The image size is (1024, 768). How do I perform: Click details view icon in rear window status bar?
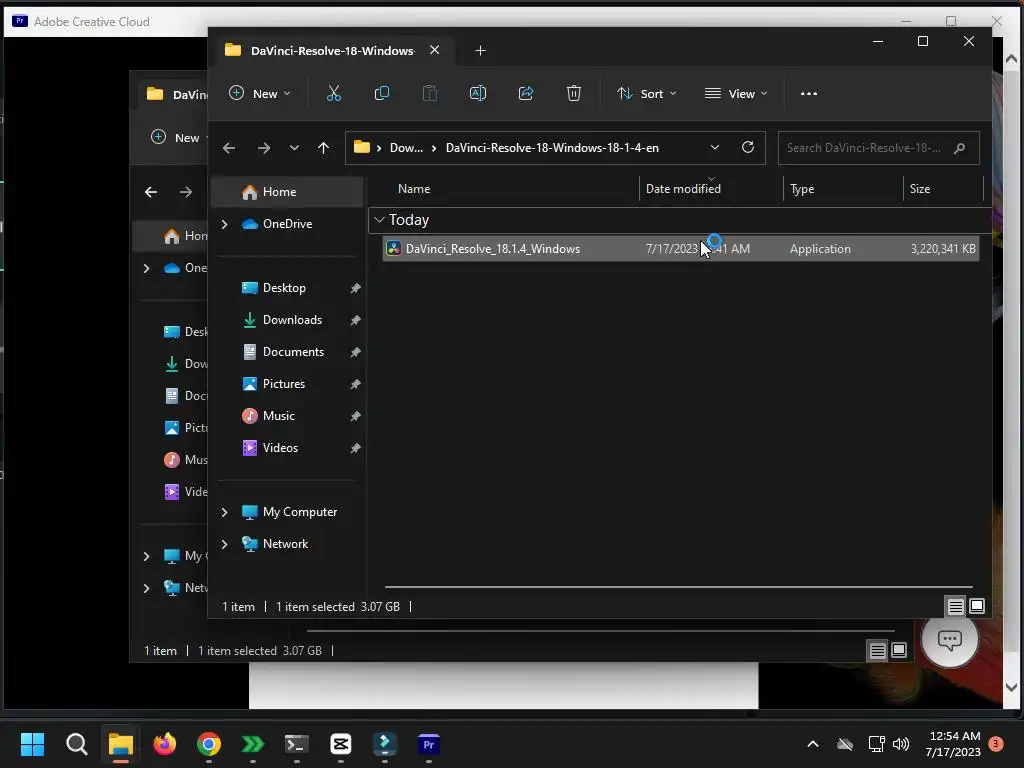pyautogui.click(x=877, y=650)
